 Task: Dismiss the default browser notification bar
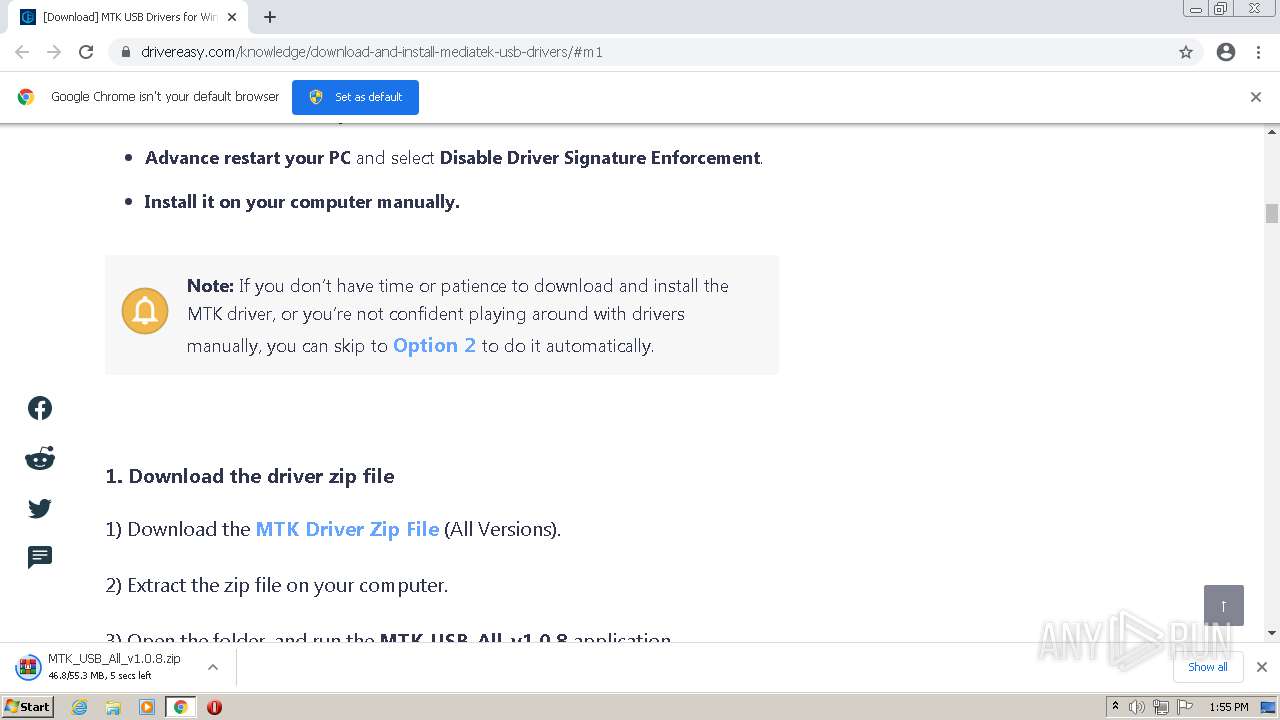pos(1256,97)
